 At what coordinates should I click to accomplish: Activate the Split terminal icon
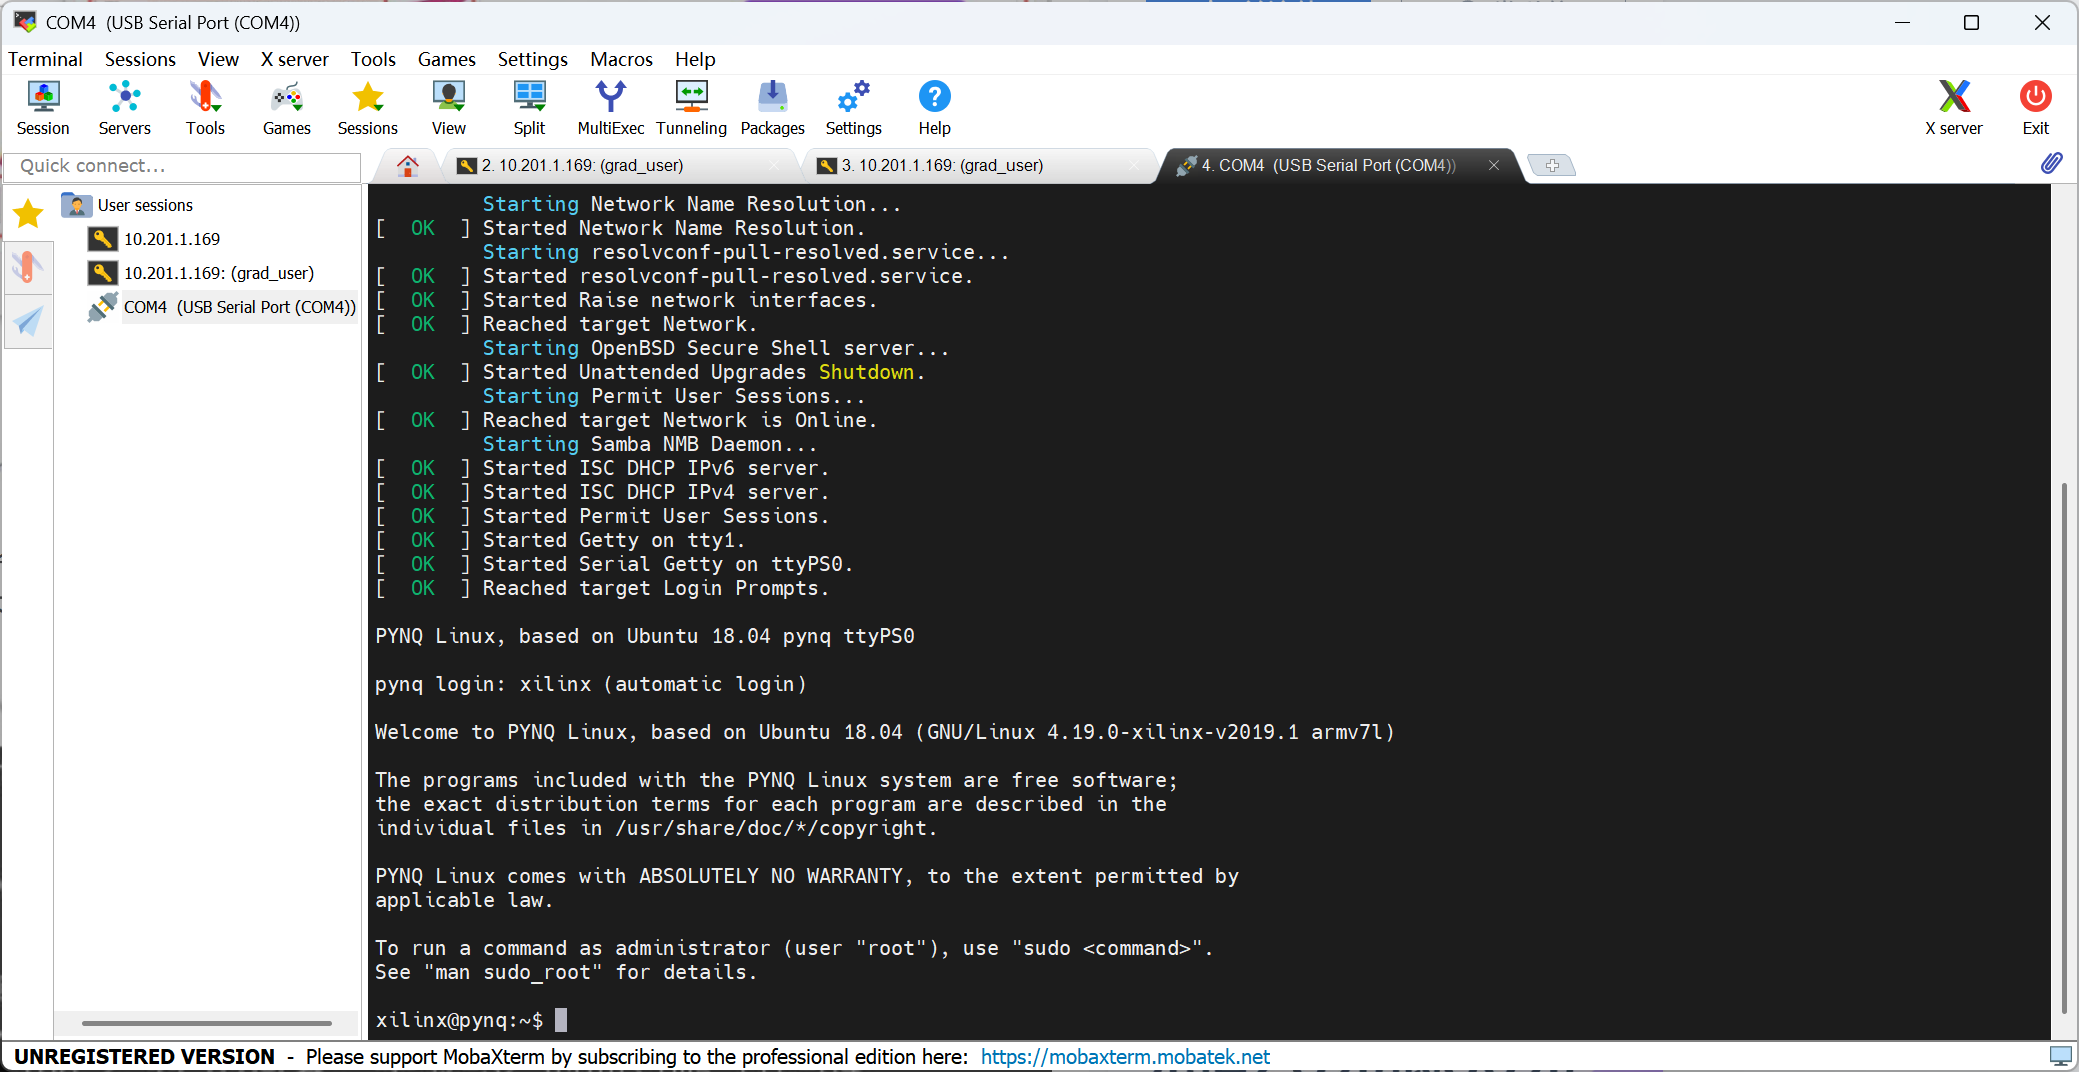[529, 108]
